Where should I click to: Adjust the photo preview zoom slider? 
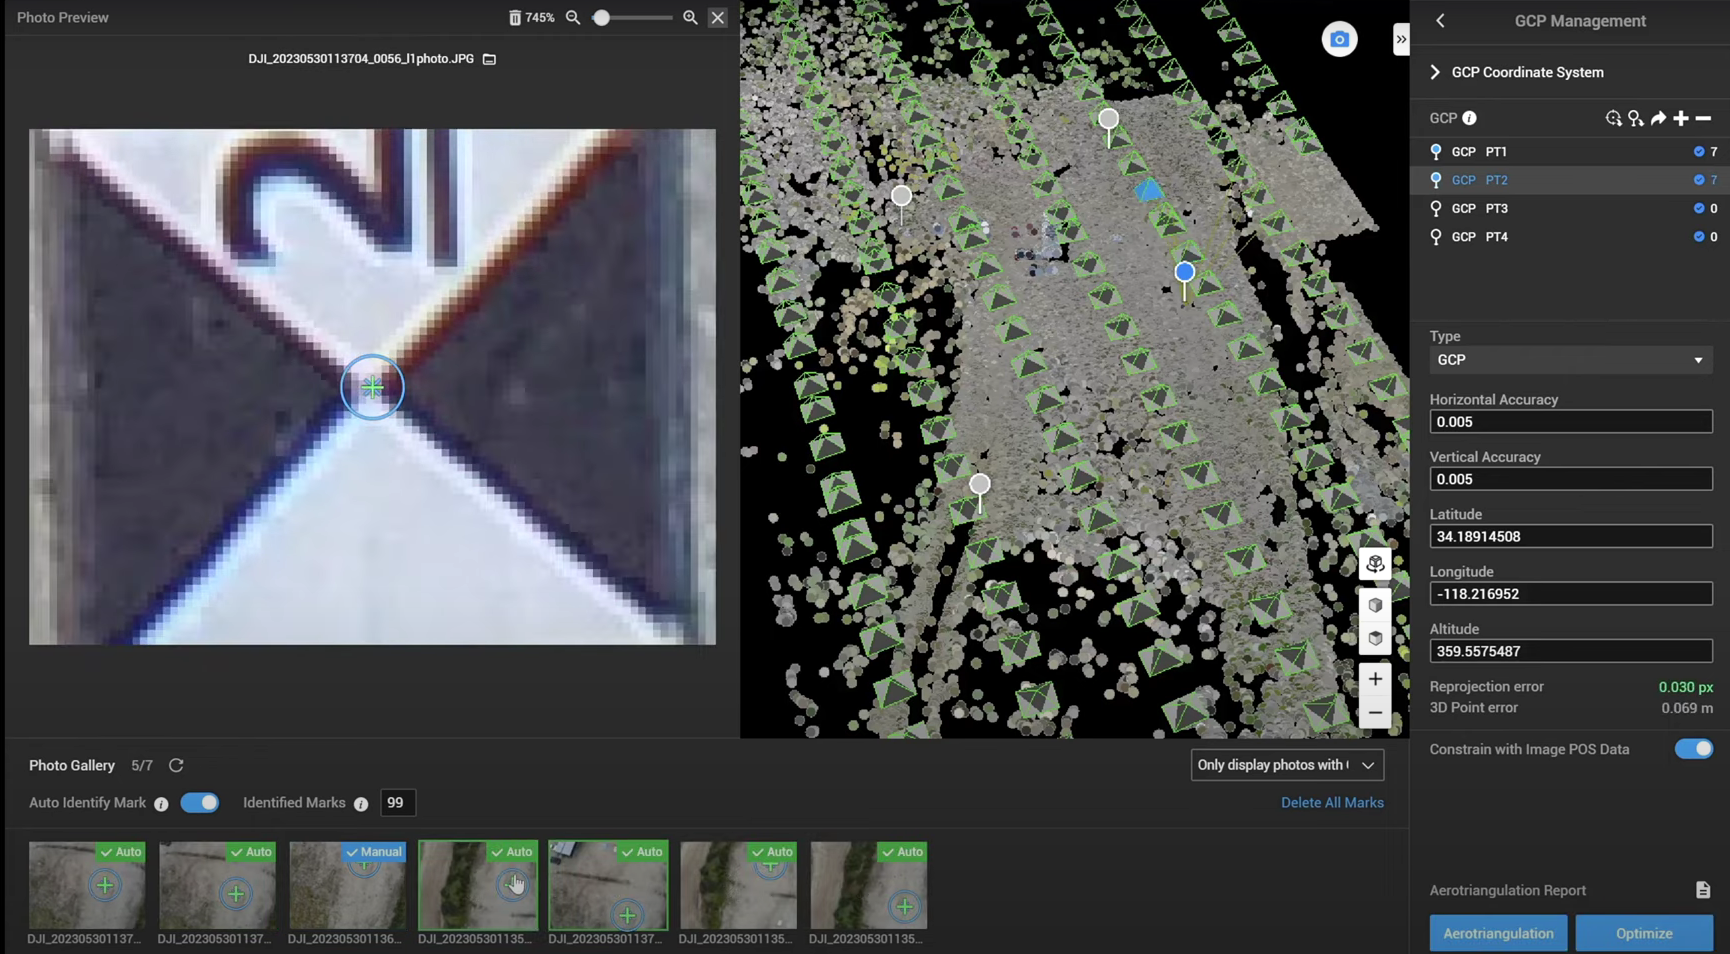(602, 18)
